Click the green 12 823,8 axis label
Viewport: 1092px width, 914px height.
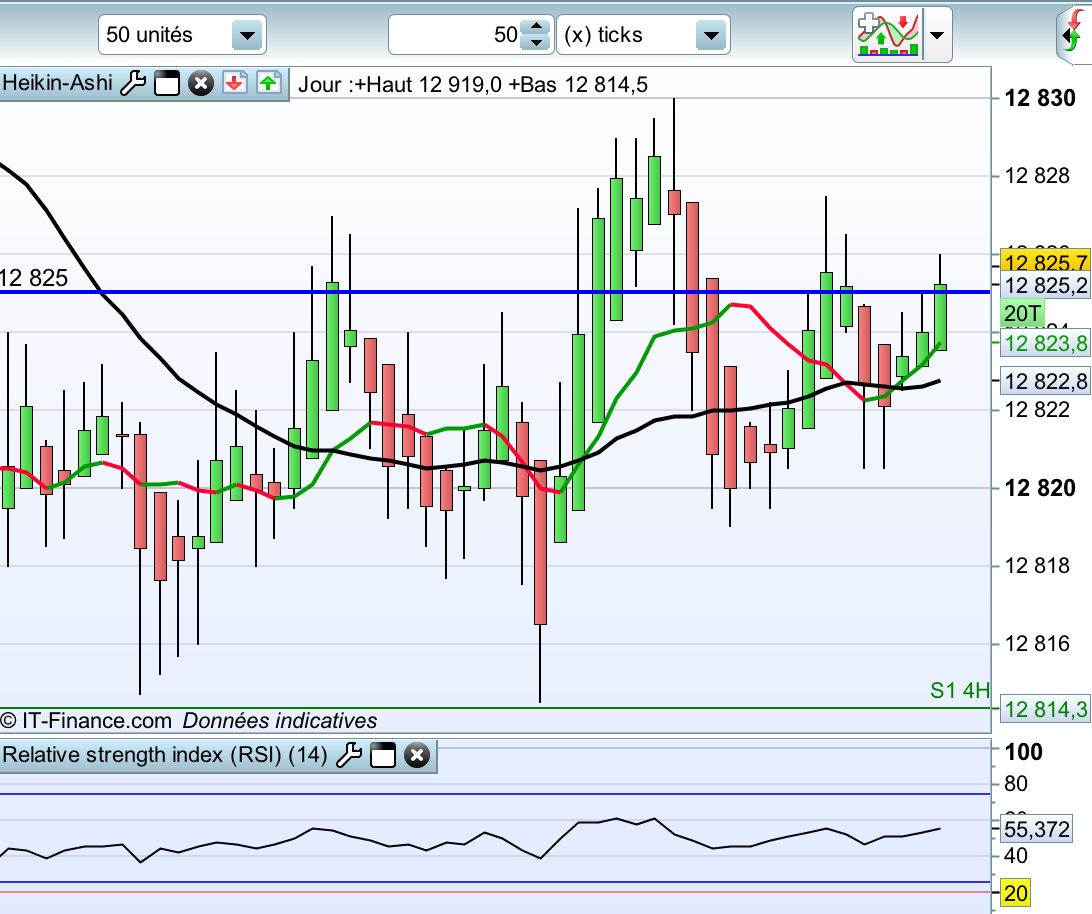(1045, 343)
